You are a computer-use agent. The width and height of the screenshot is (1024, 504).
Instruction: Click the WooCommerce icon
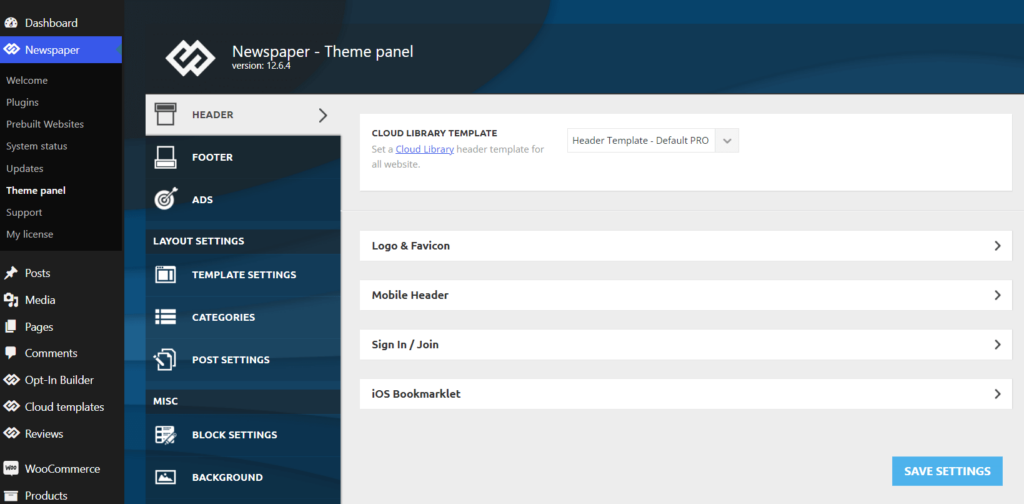pyautogui.click(x=10, y=469)
